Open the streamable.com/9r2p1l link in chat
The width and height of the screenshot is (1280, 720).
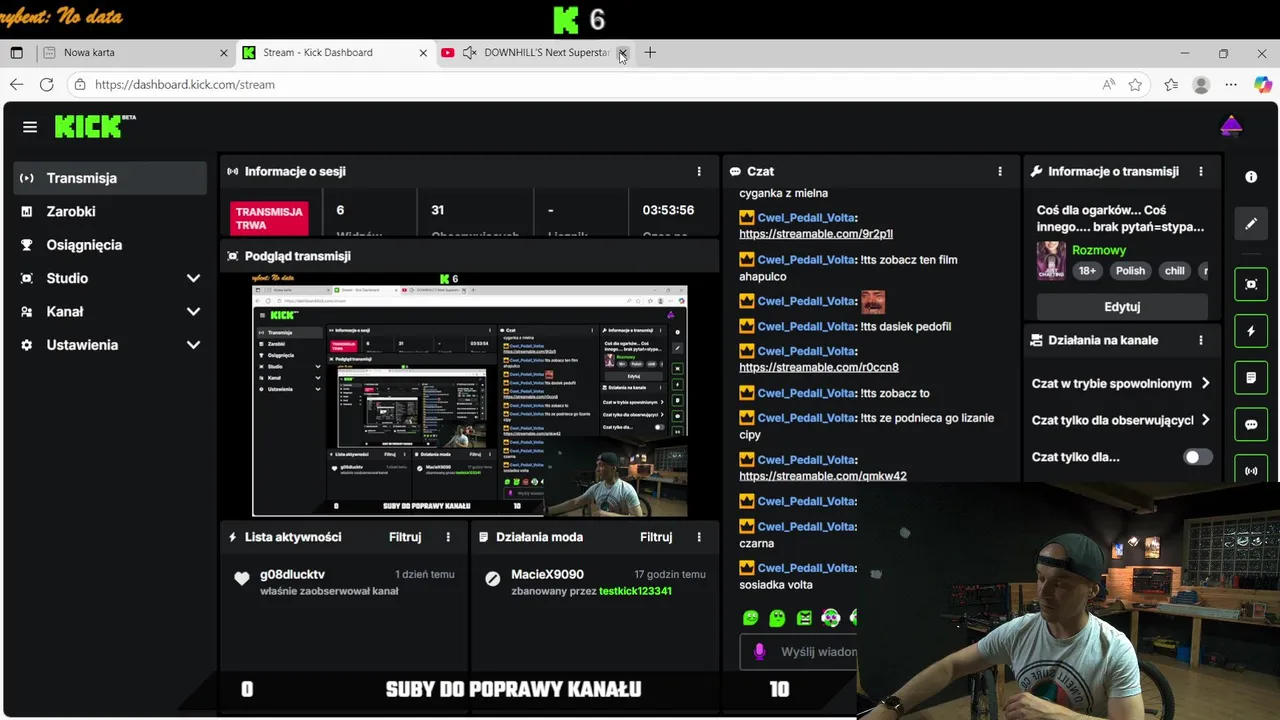(816, 234)
